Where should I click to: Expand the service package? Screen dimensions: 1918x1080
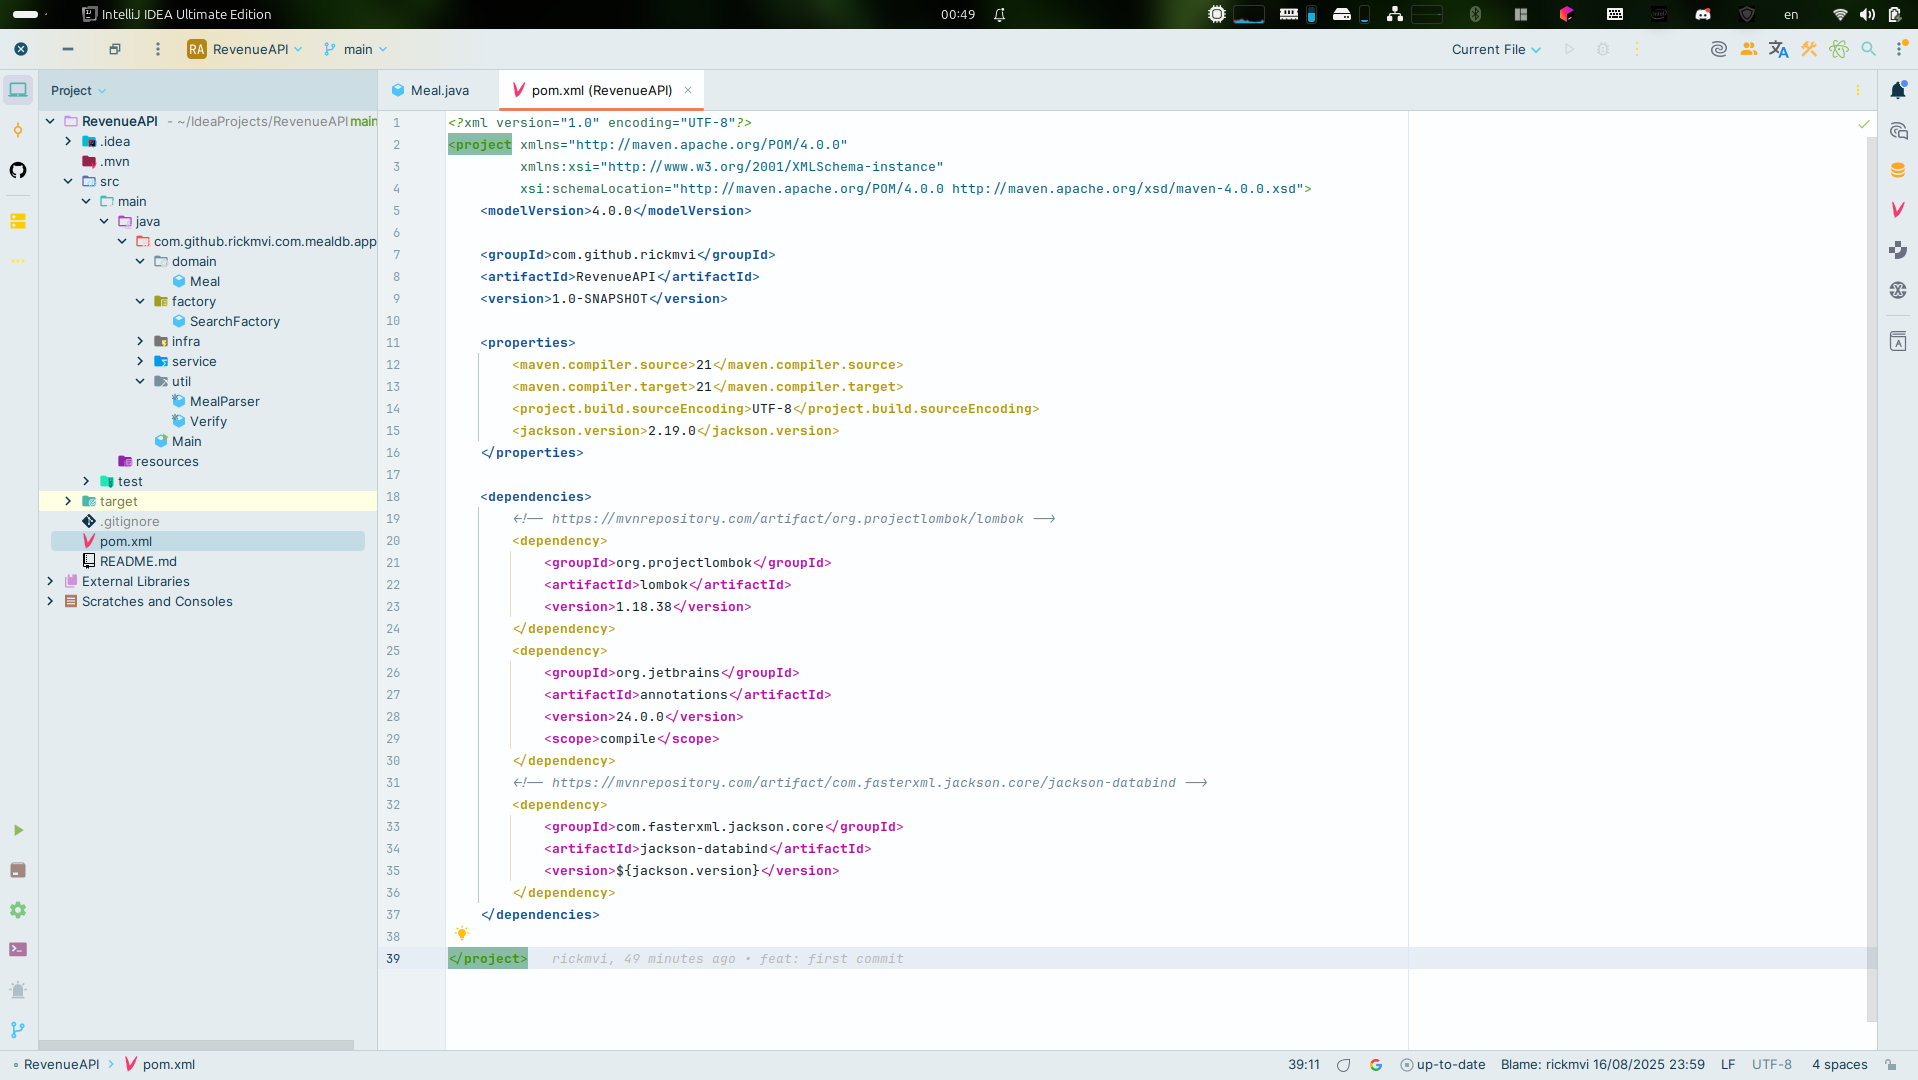(x=140, y=361)
